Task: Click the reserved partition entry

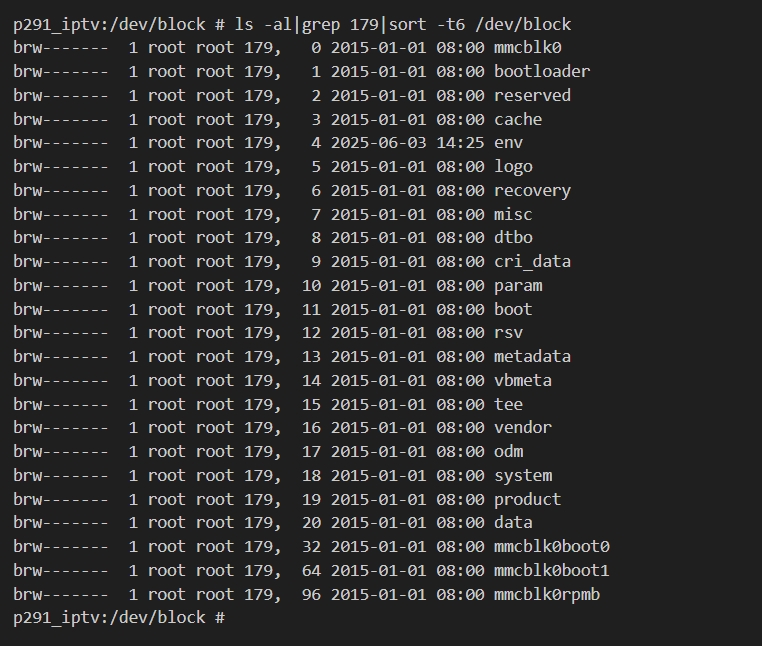Action: click(x=532, y=96)
